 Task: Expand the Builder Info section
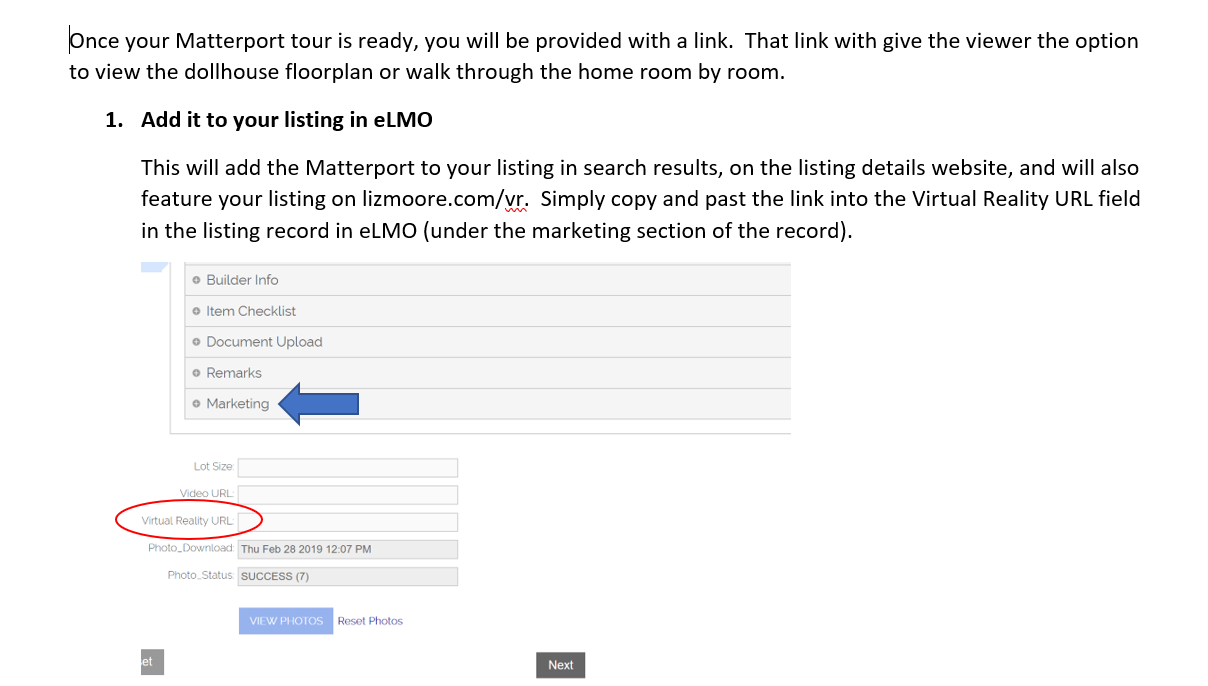point(242,280)
